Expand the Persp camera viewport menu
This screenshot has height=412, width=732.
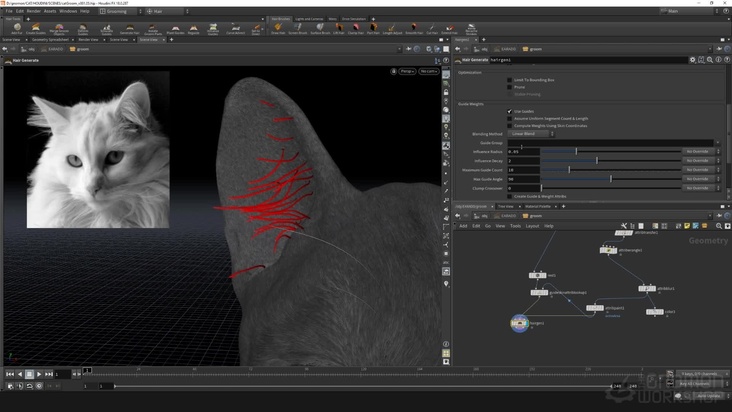(x=406, y=71)
